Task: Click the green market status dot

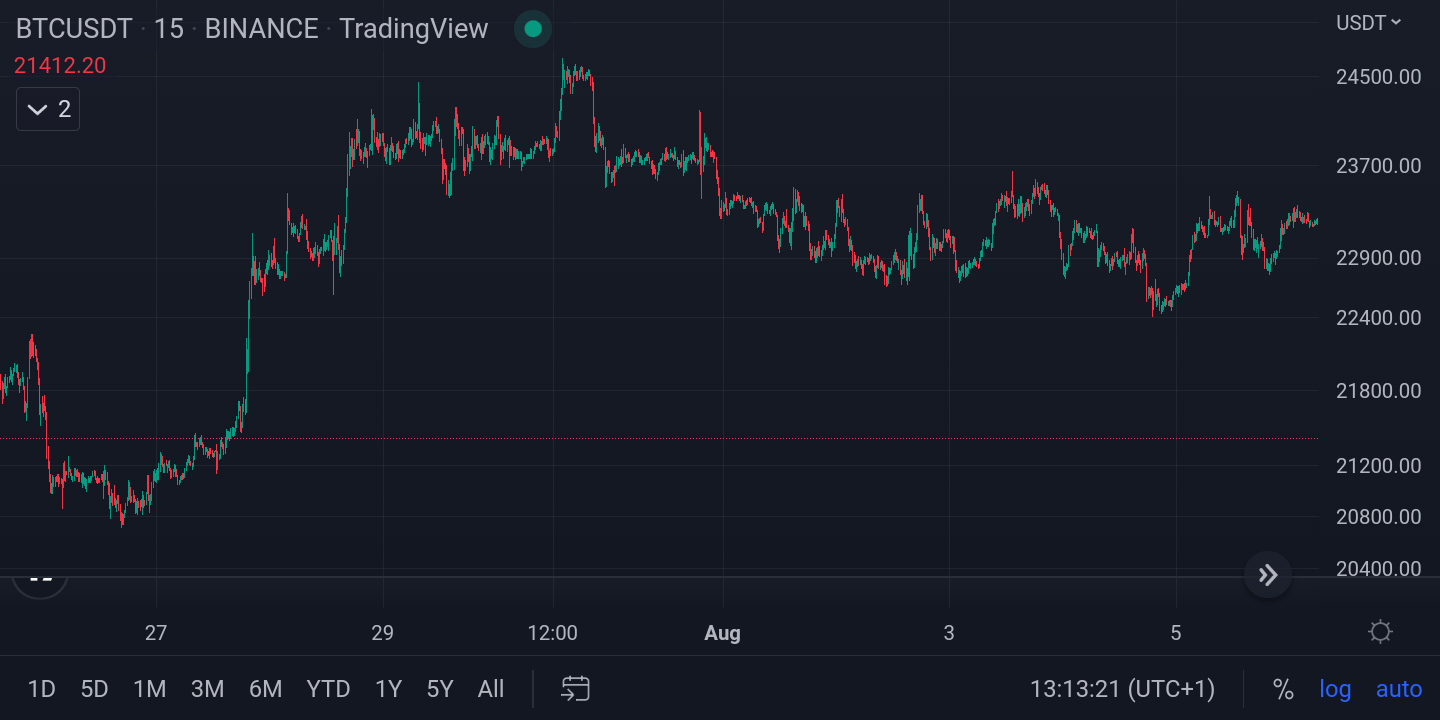Action: (x=532, y=29)
